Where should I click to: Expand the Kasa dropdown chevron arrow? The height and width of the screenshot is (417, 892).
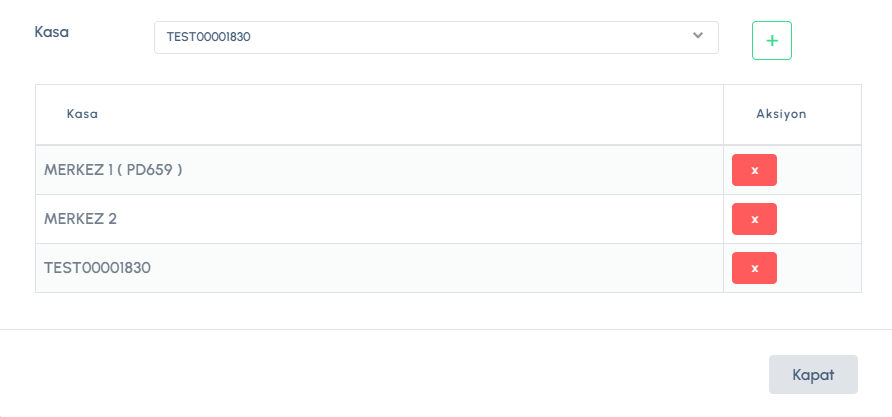tap(698, 36)
